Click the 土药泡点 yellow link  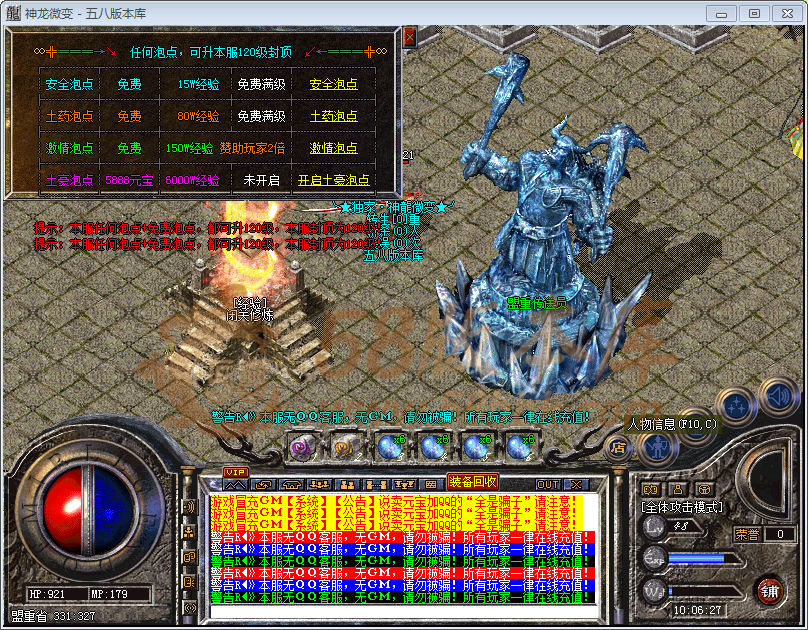point(333,116)
